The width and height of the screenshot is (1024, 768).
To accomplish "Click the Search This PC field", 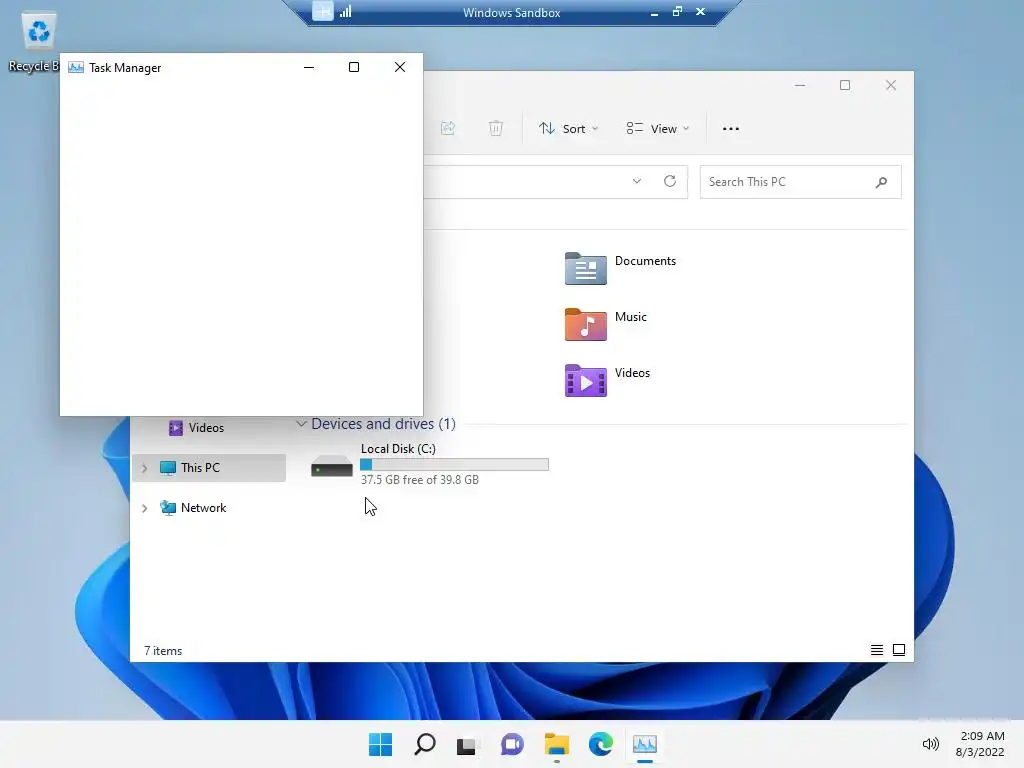I will click(x=800, y=182).
